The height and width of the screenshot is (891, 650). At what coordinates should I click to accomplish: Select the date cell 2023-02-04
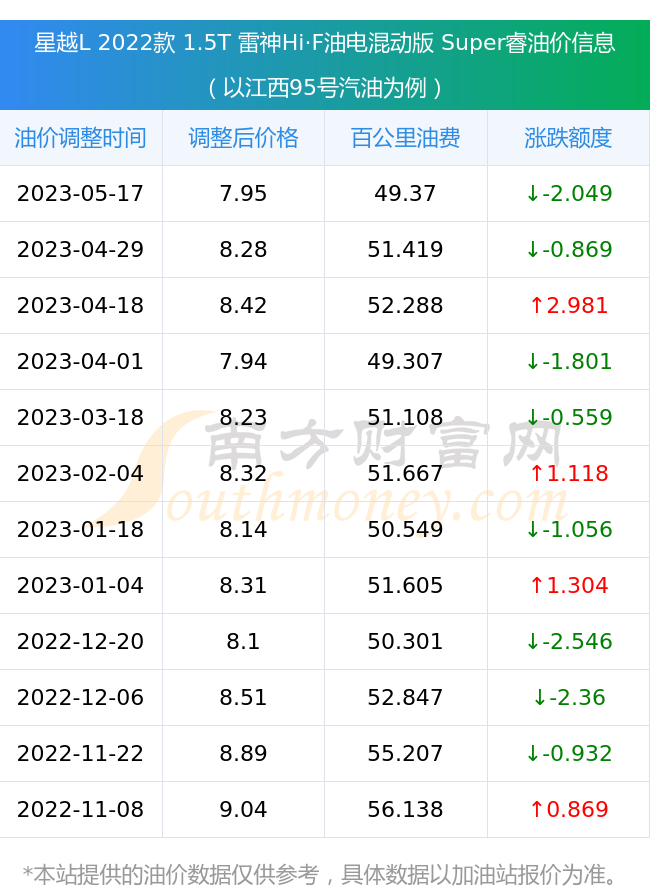tap(81, 473)
